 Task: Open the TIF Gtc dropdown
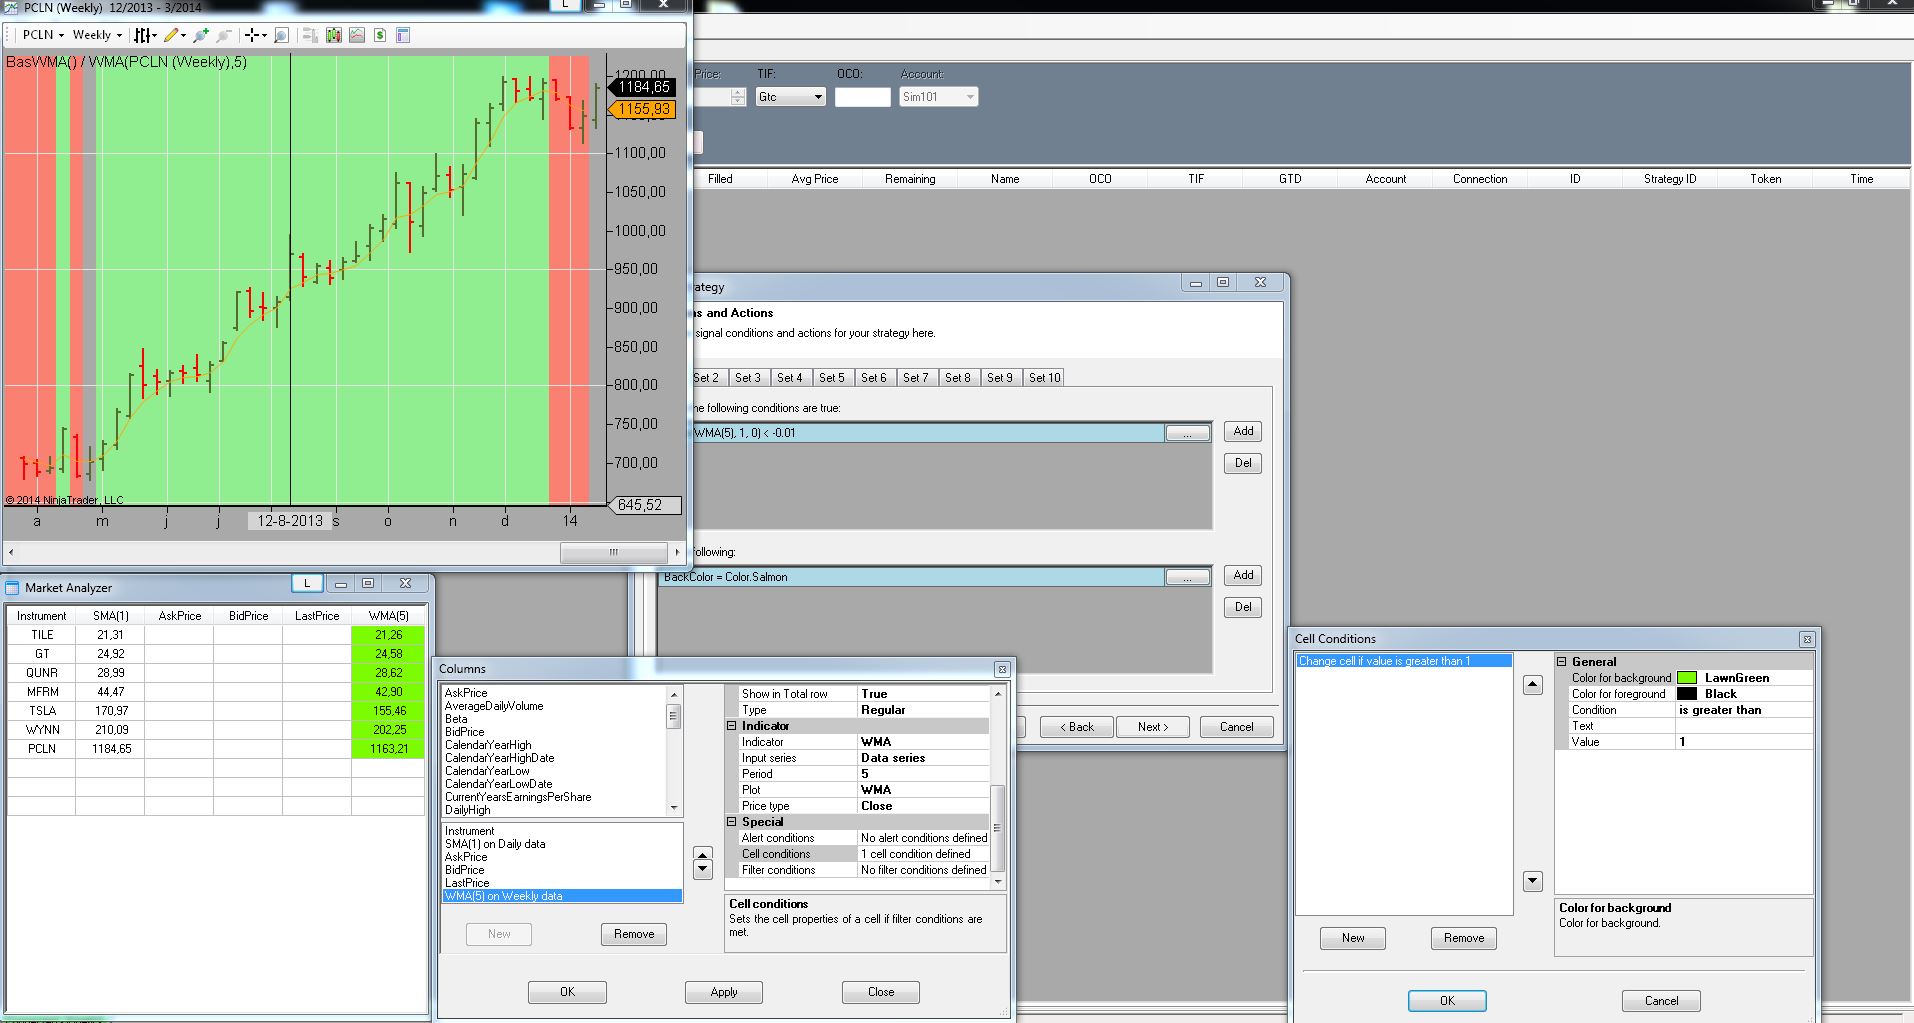pos(818,97)
